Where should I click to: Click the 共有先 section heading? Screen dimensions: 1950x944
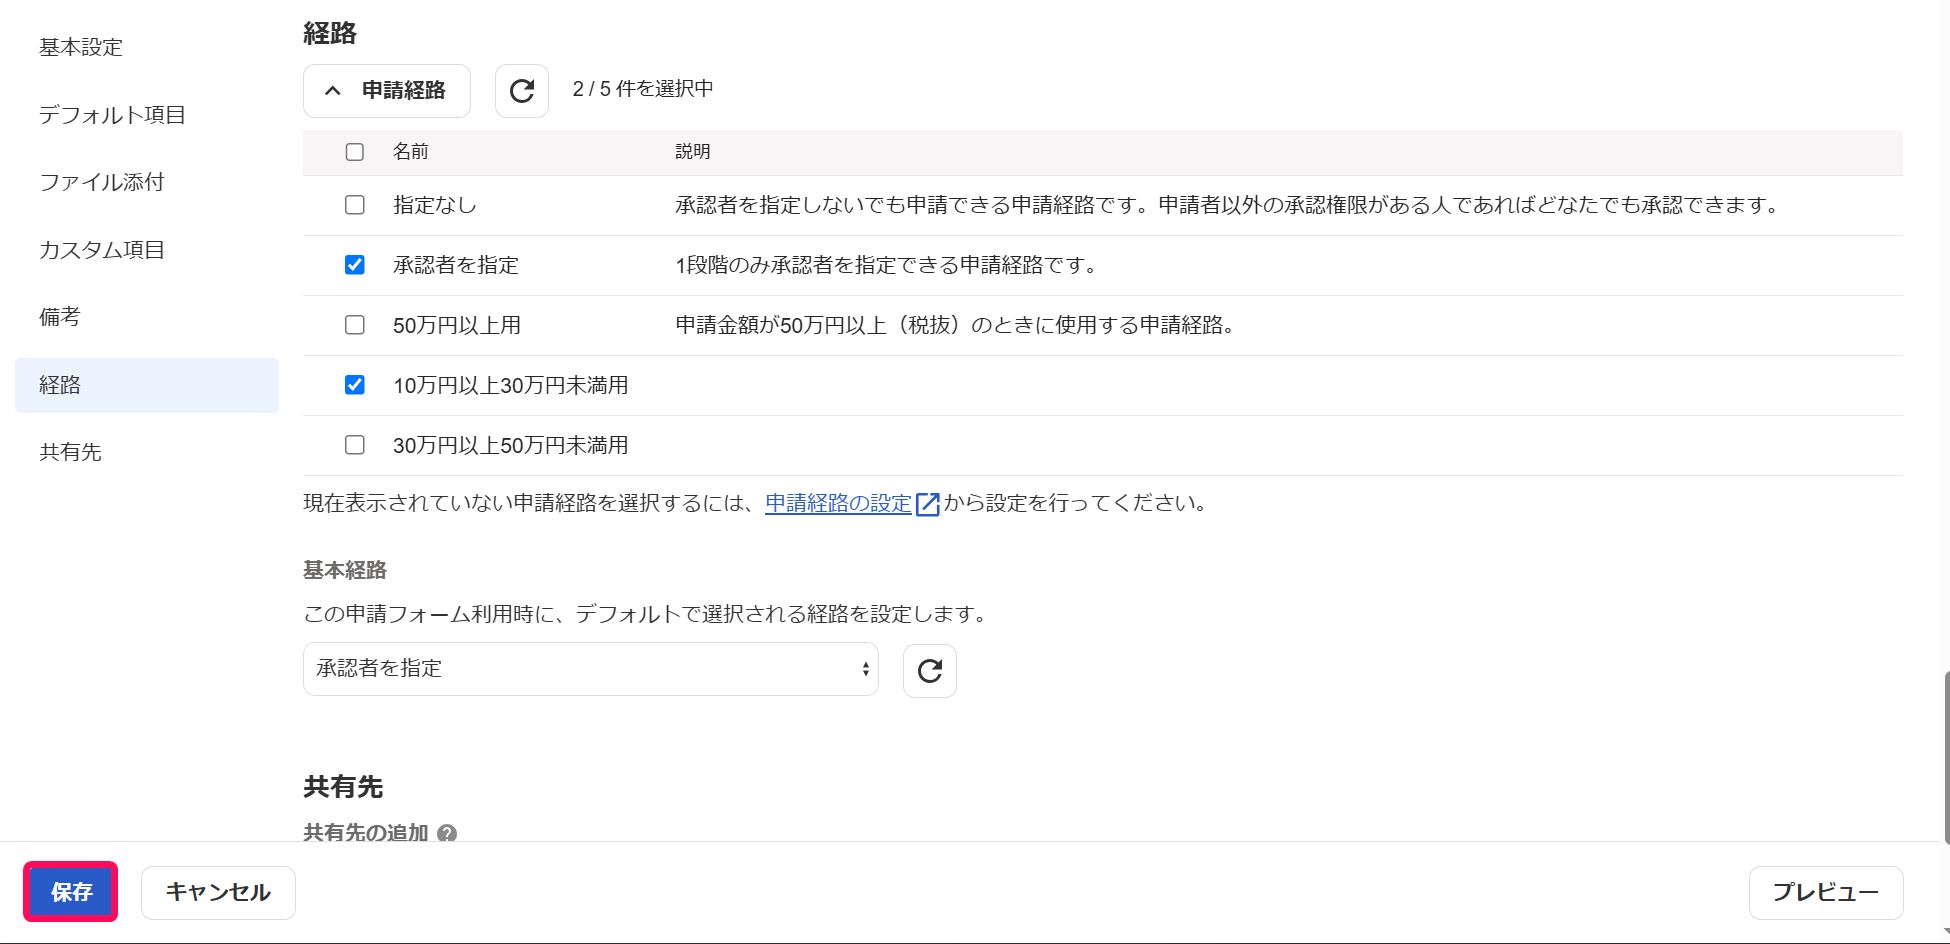[x=343, y=787]
